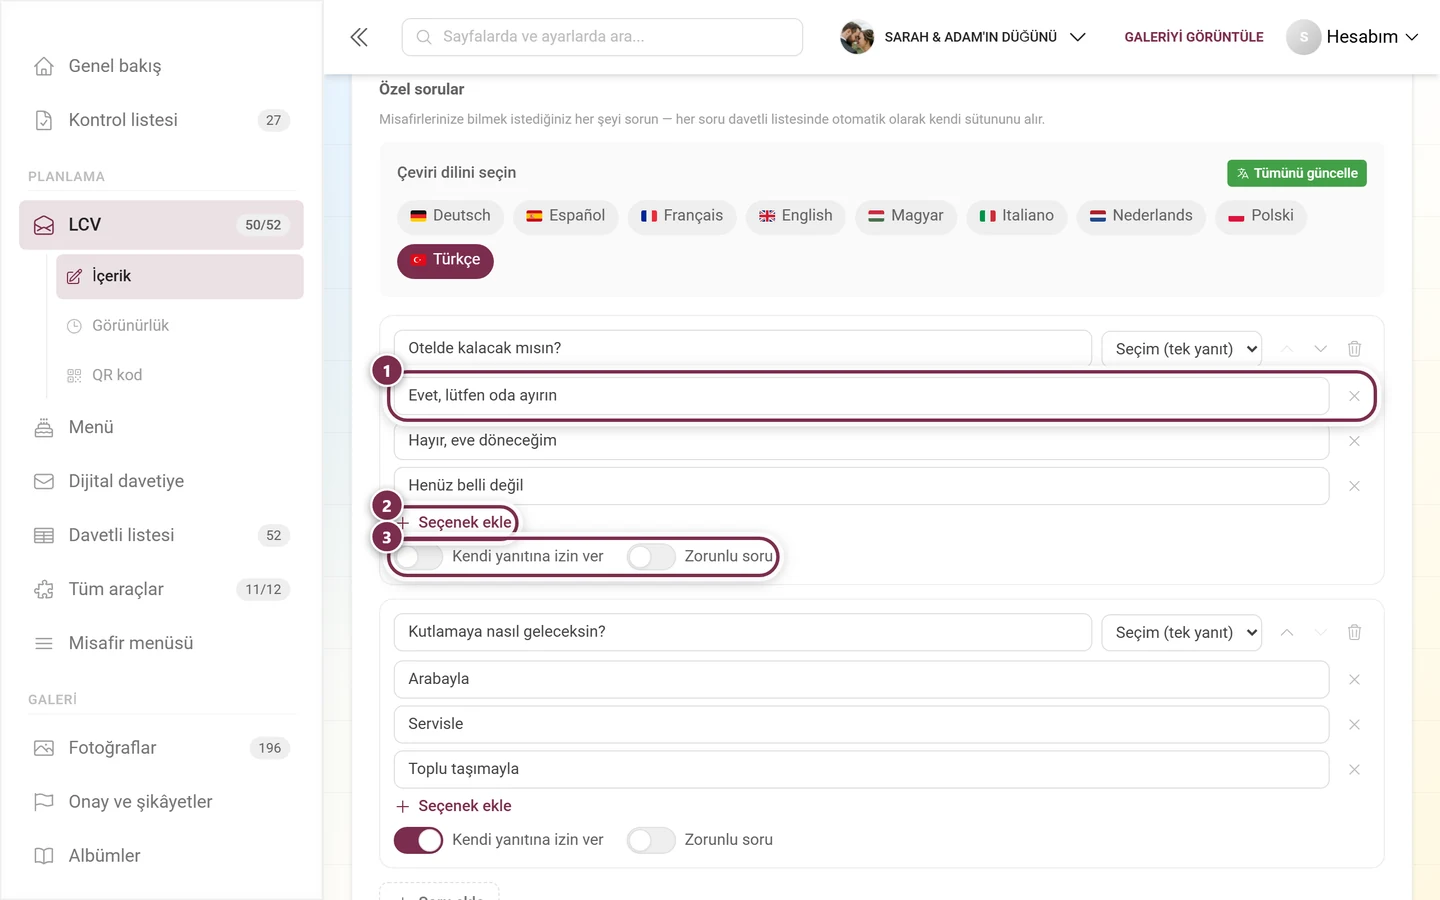1440x900 pixels.
Task: Add option to transport question via Seçenek ekle
Action: coord(454,806)
